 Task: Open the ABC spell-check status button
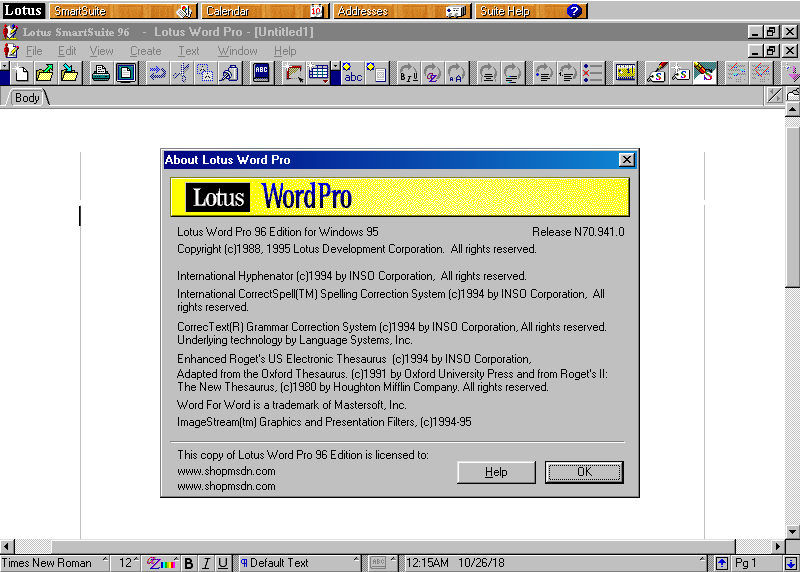[382, 563]
